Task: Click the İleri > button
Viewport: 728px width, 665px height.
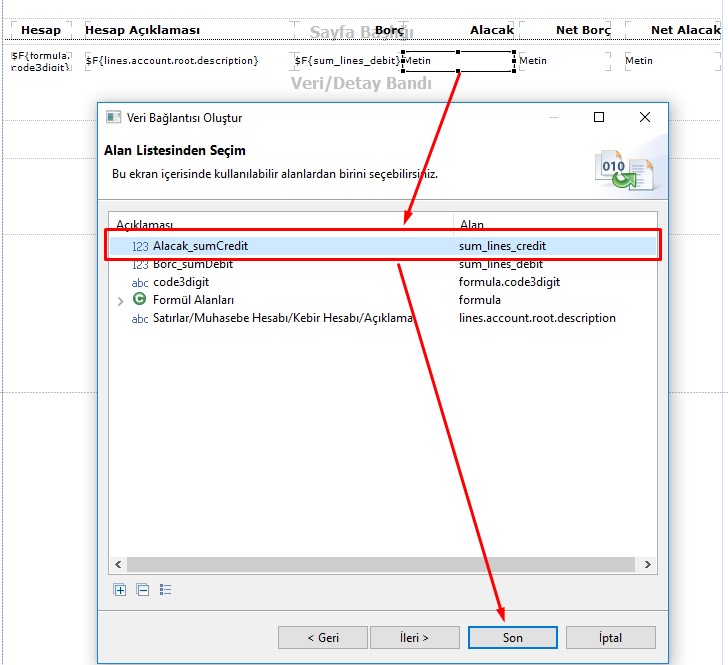Action: point(415,638)
